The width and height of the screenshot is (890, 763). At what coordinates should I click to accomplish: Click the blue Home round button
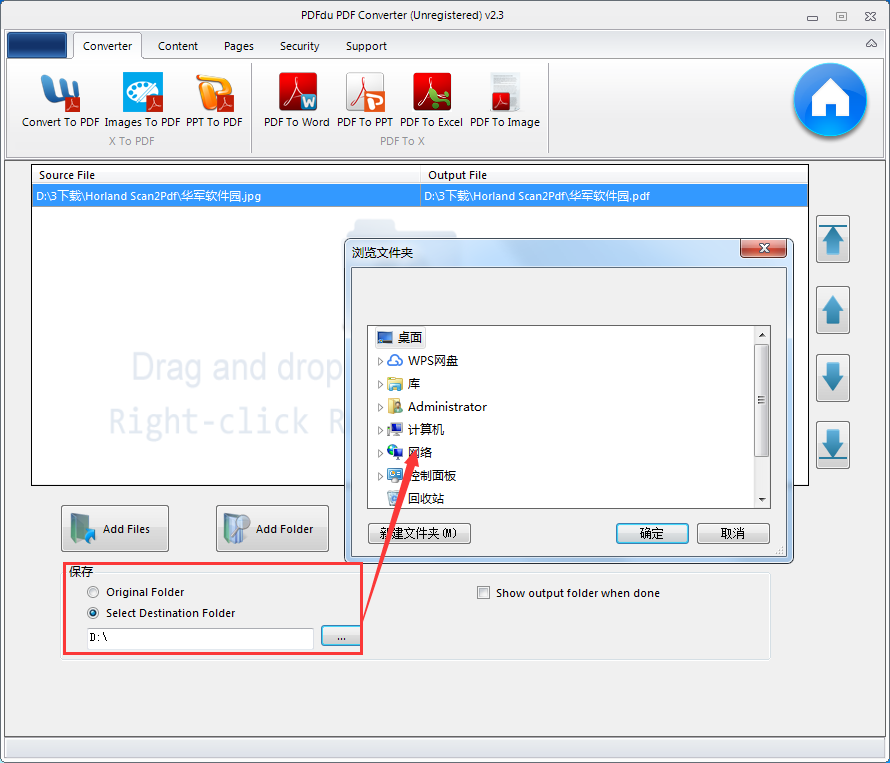coord(830,100)
